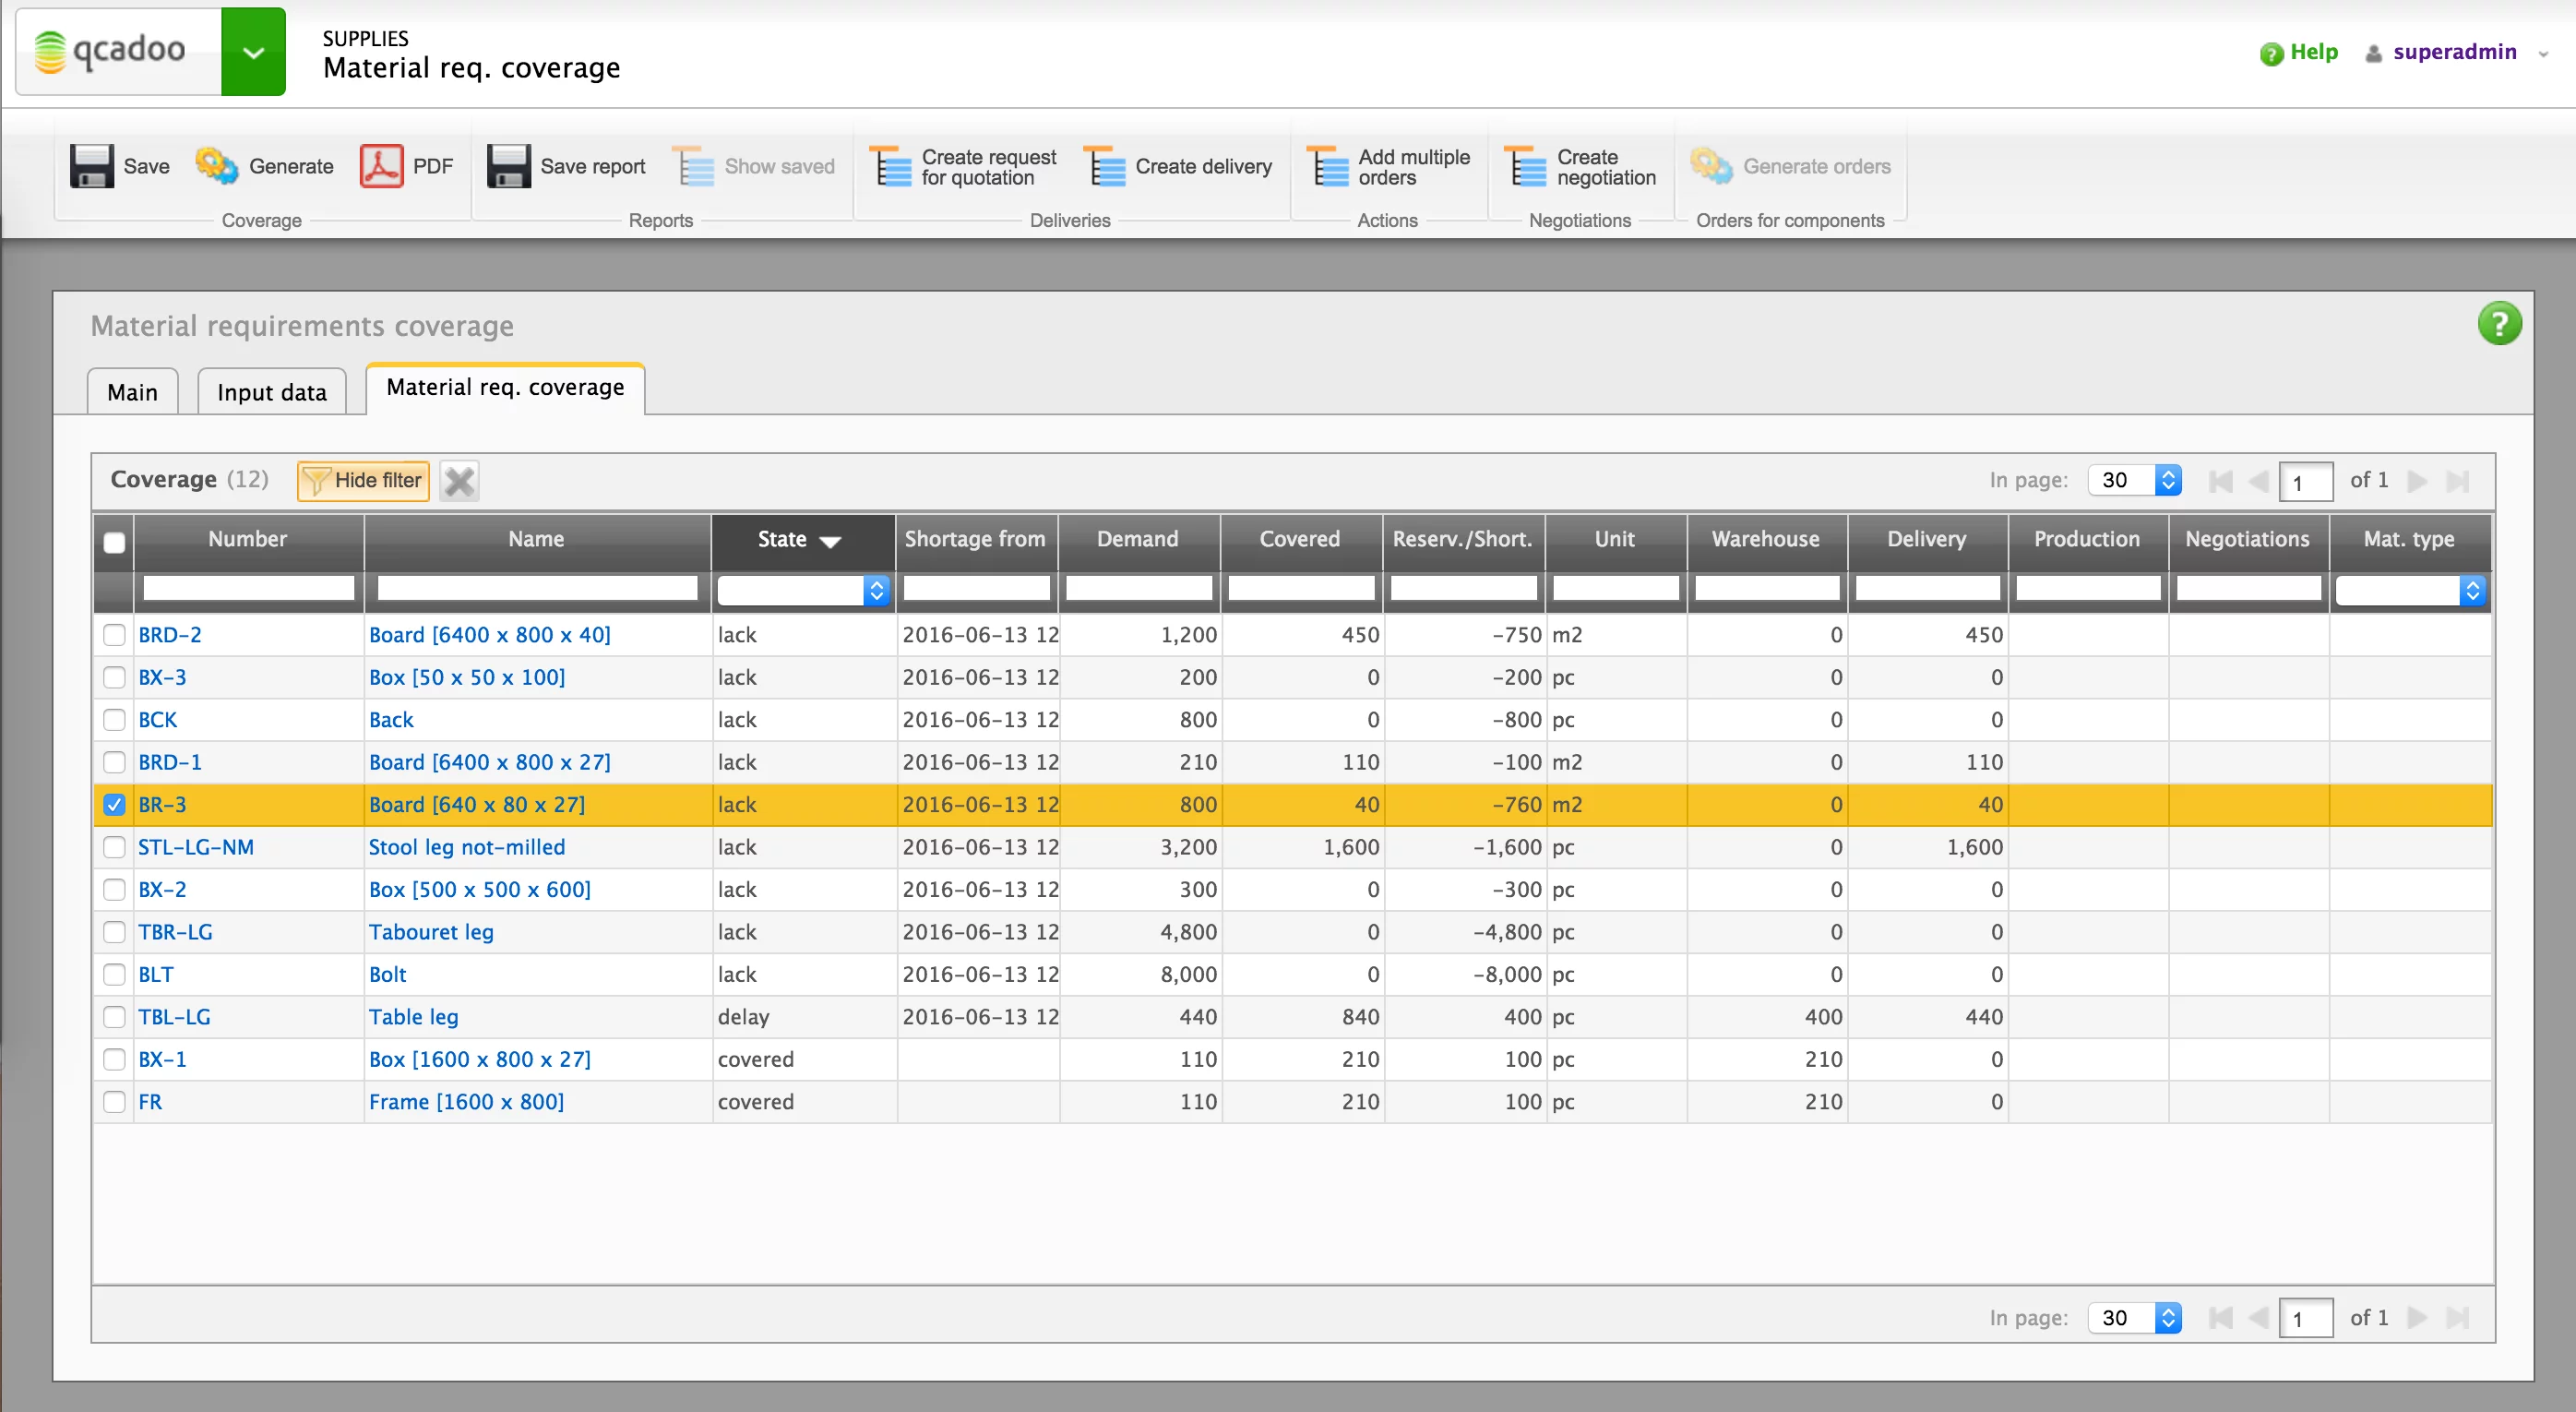2576x1412 pixels.
Task: Click the Unit filter input field
Action: 1616,589
